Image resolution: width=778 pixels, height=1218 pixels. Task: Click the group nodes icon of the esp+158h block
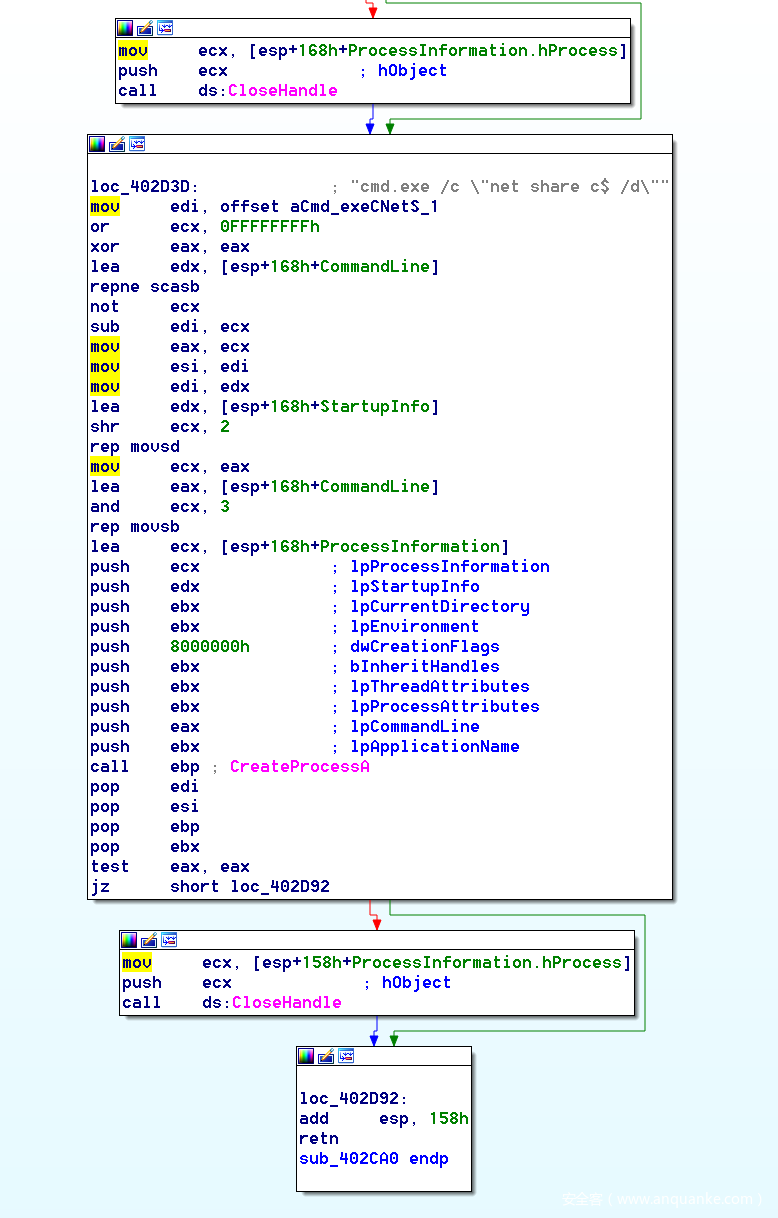pos(169,940)
